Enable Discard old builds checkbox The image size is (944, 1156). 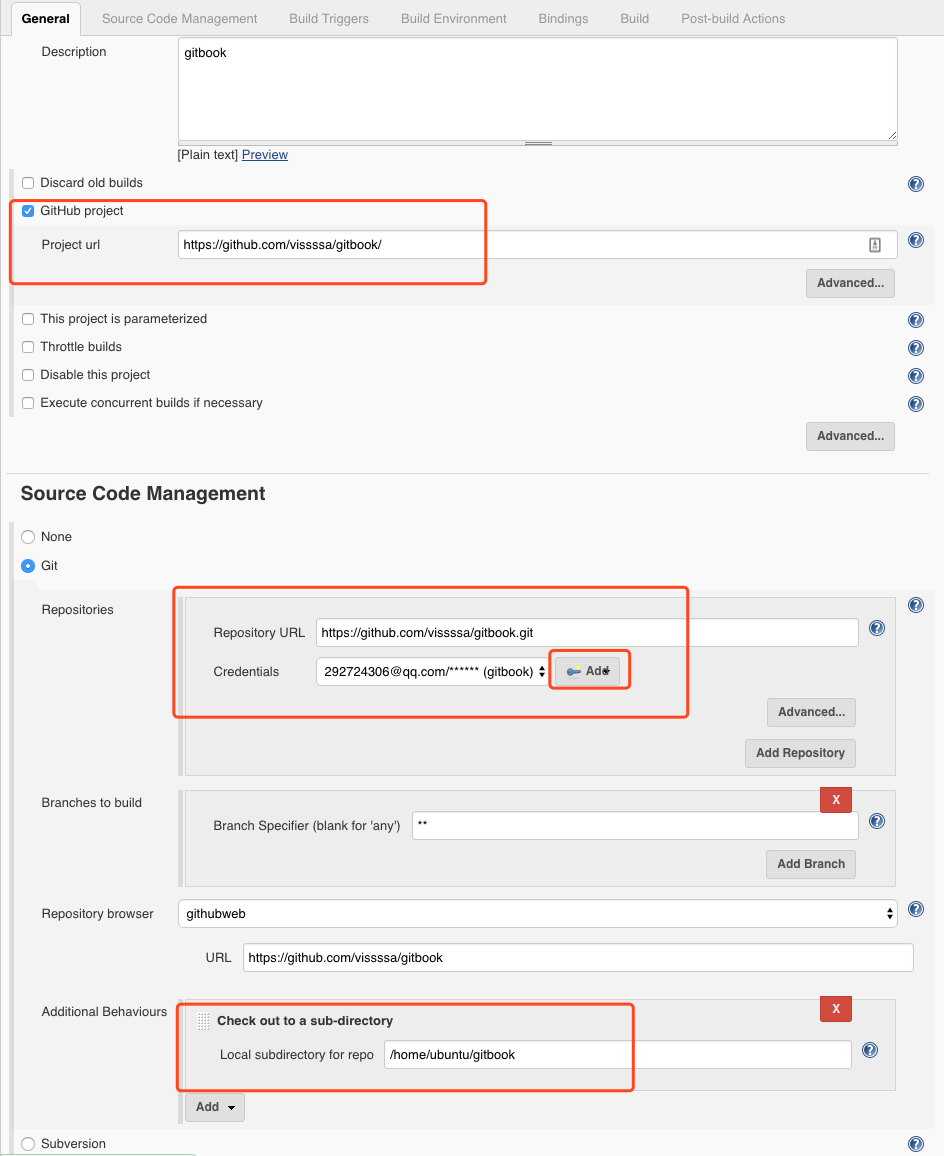pyautogui.click(x=28, y=183)
